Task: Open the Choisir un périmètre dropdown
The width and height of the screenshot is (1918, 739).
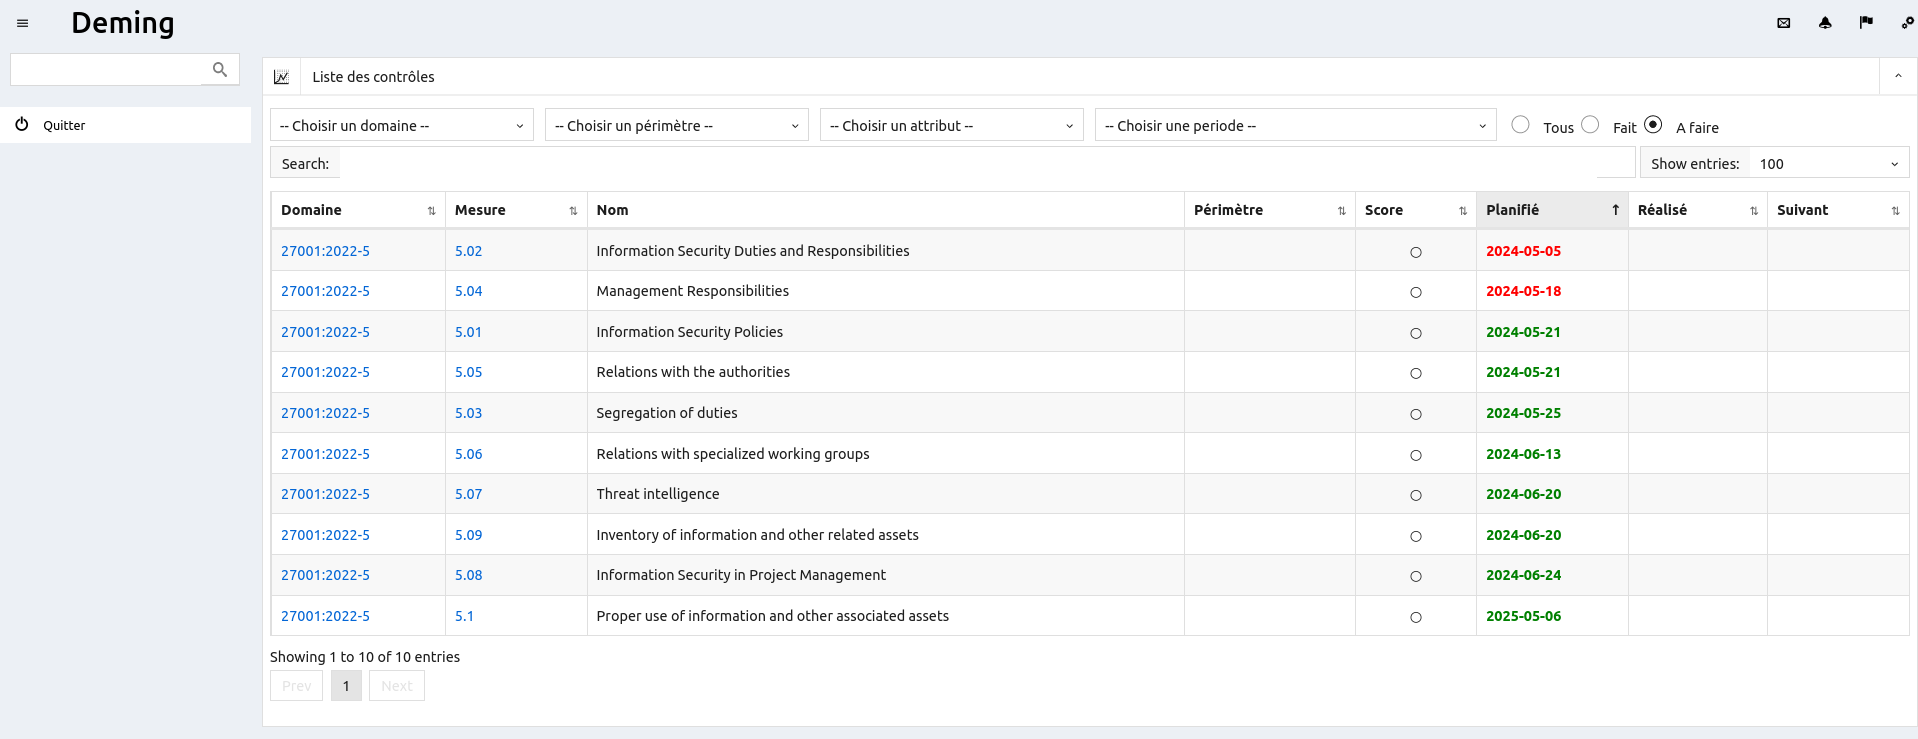Action: click(x=676, y=125)
